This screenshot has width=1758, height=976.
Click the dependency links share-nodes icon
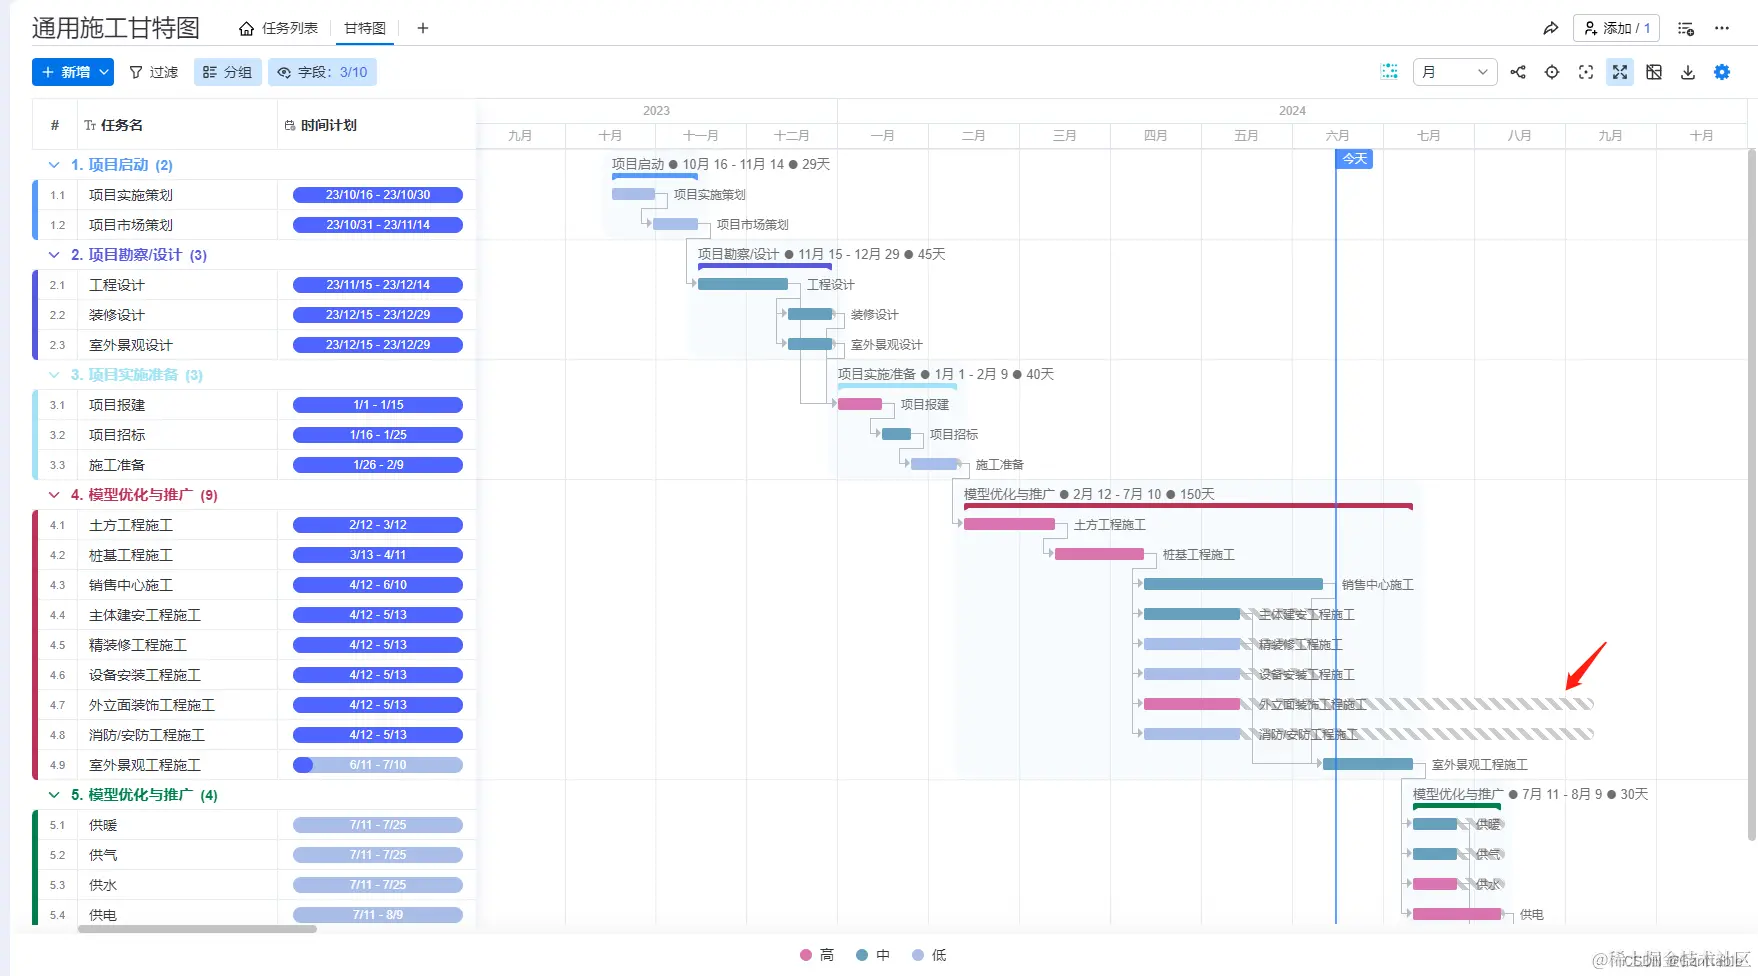point(1518,72)
